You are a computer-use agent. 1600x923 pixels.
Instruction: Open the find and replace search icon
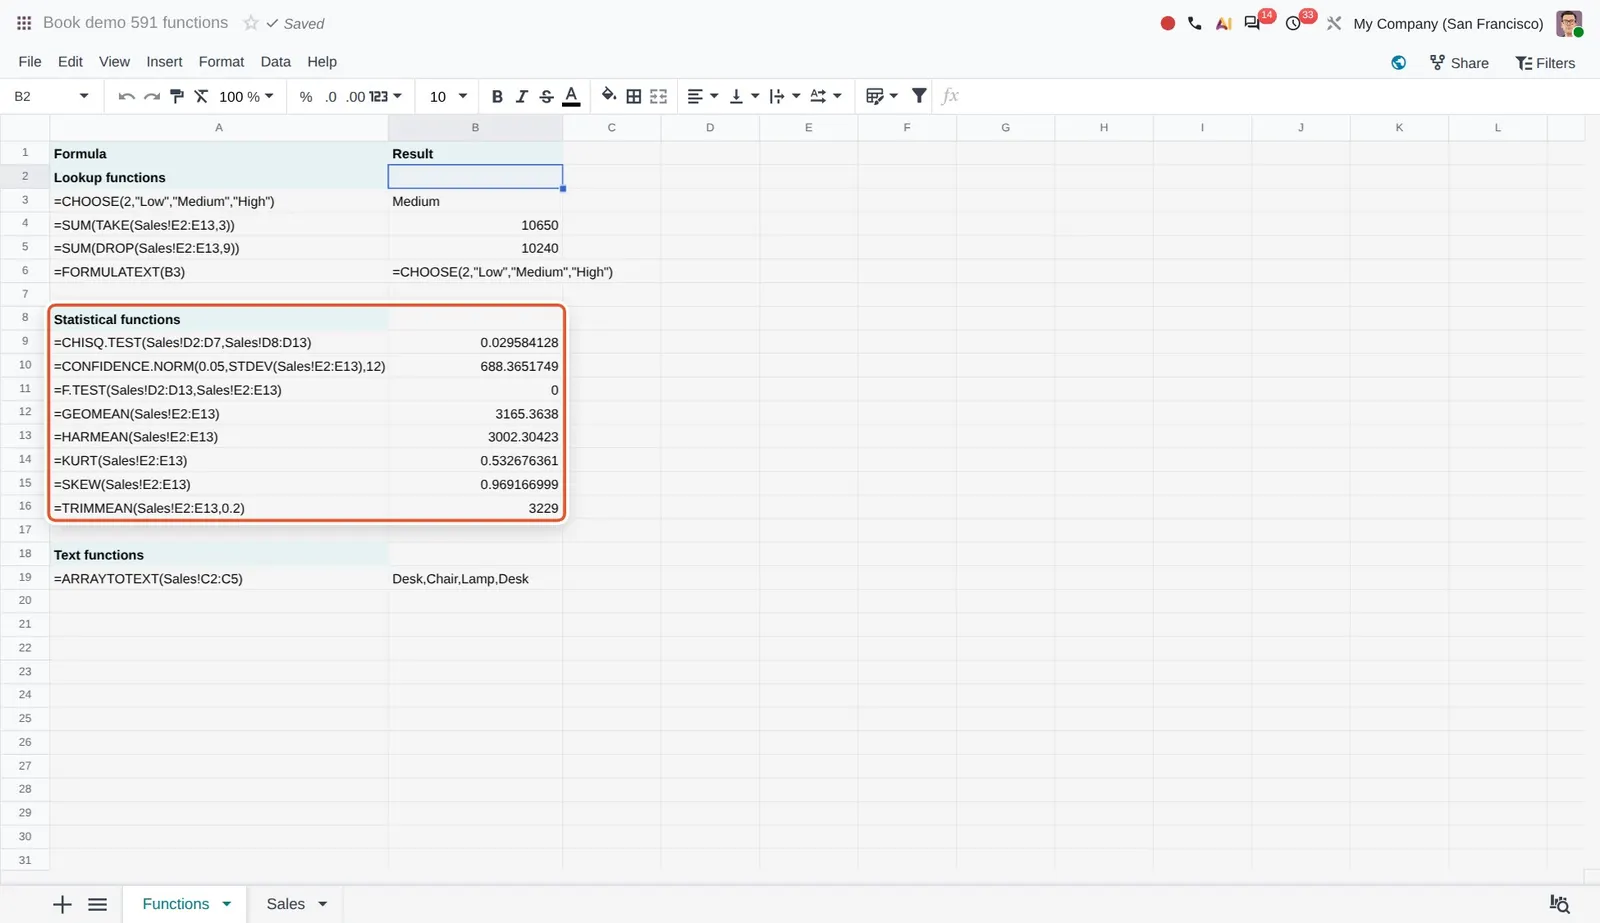click(1559, 904)
